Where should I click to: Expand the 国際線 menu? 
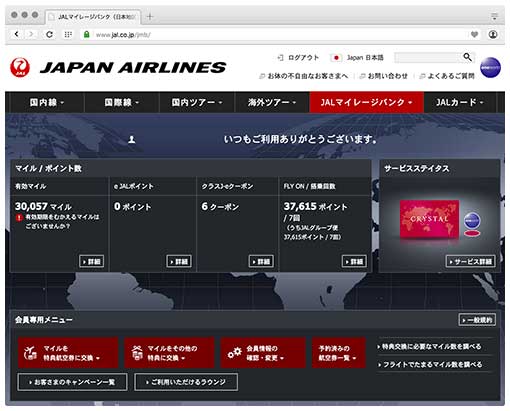122,102
